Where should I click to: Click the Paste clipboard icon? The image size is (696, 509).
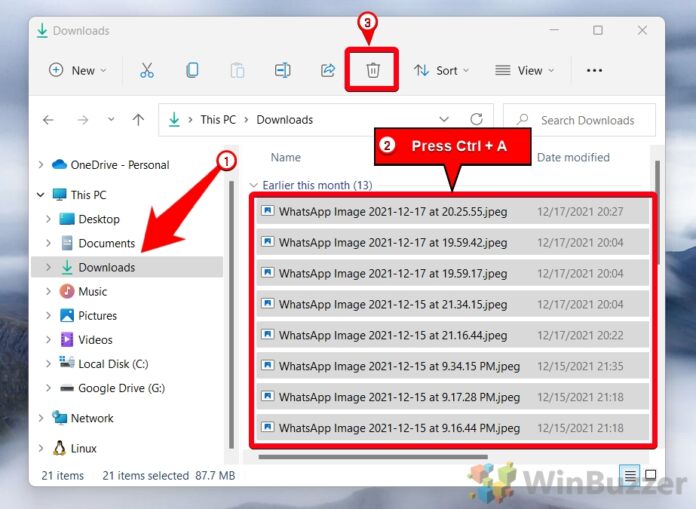coord(237,70)
